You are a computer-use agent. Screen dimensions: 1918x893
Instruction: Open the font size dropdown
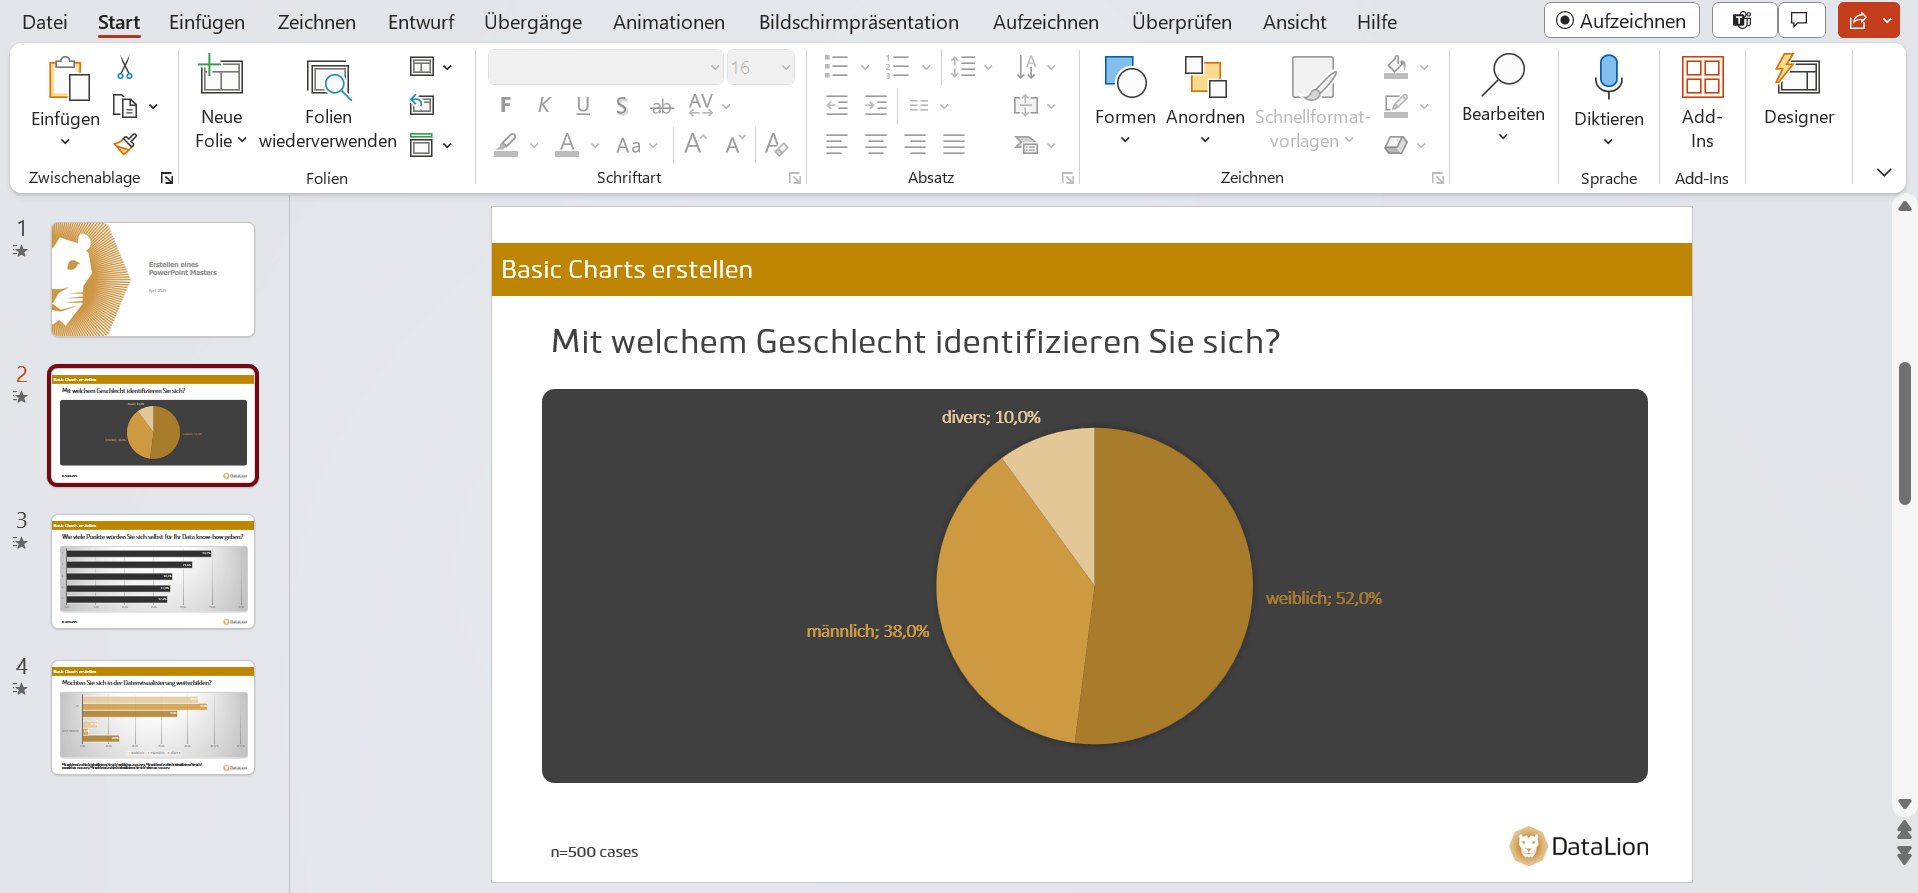pyautogui.click(x=786, y=67)
